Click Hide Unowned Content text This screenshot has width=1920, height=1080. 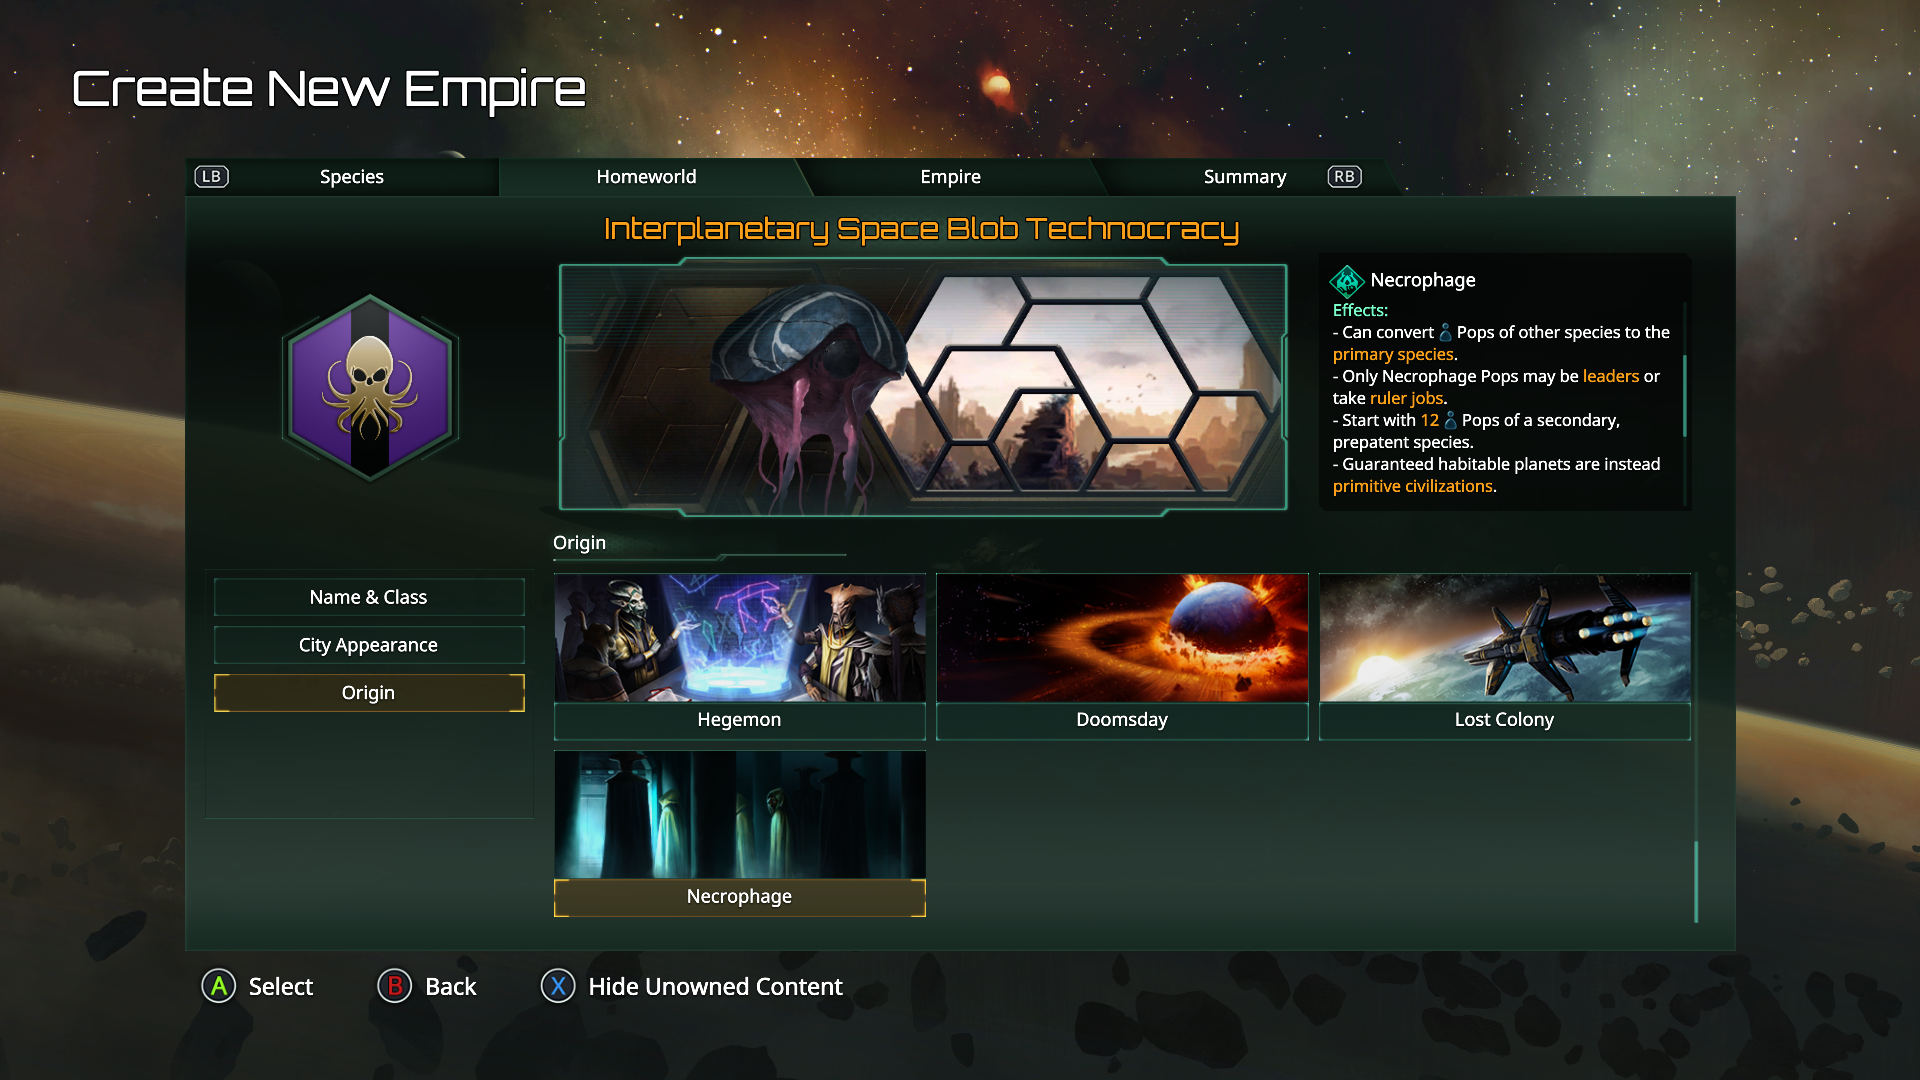coord(715,987)
